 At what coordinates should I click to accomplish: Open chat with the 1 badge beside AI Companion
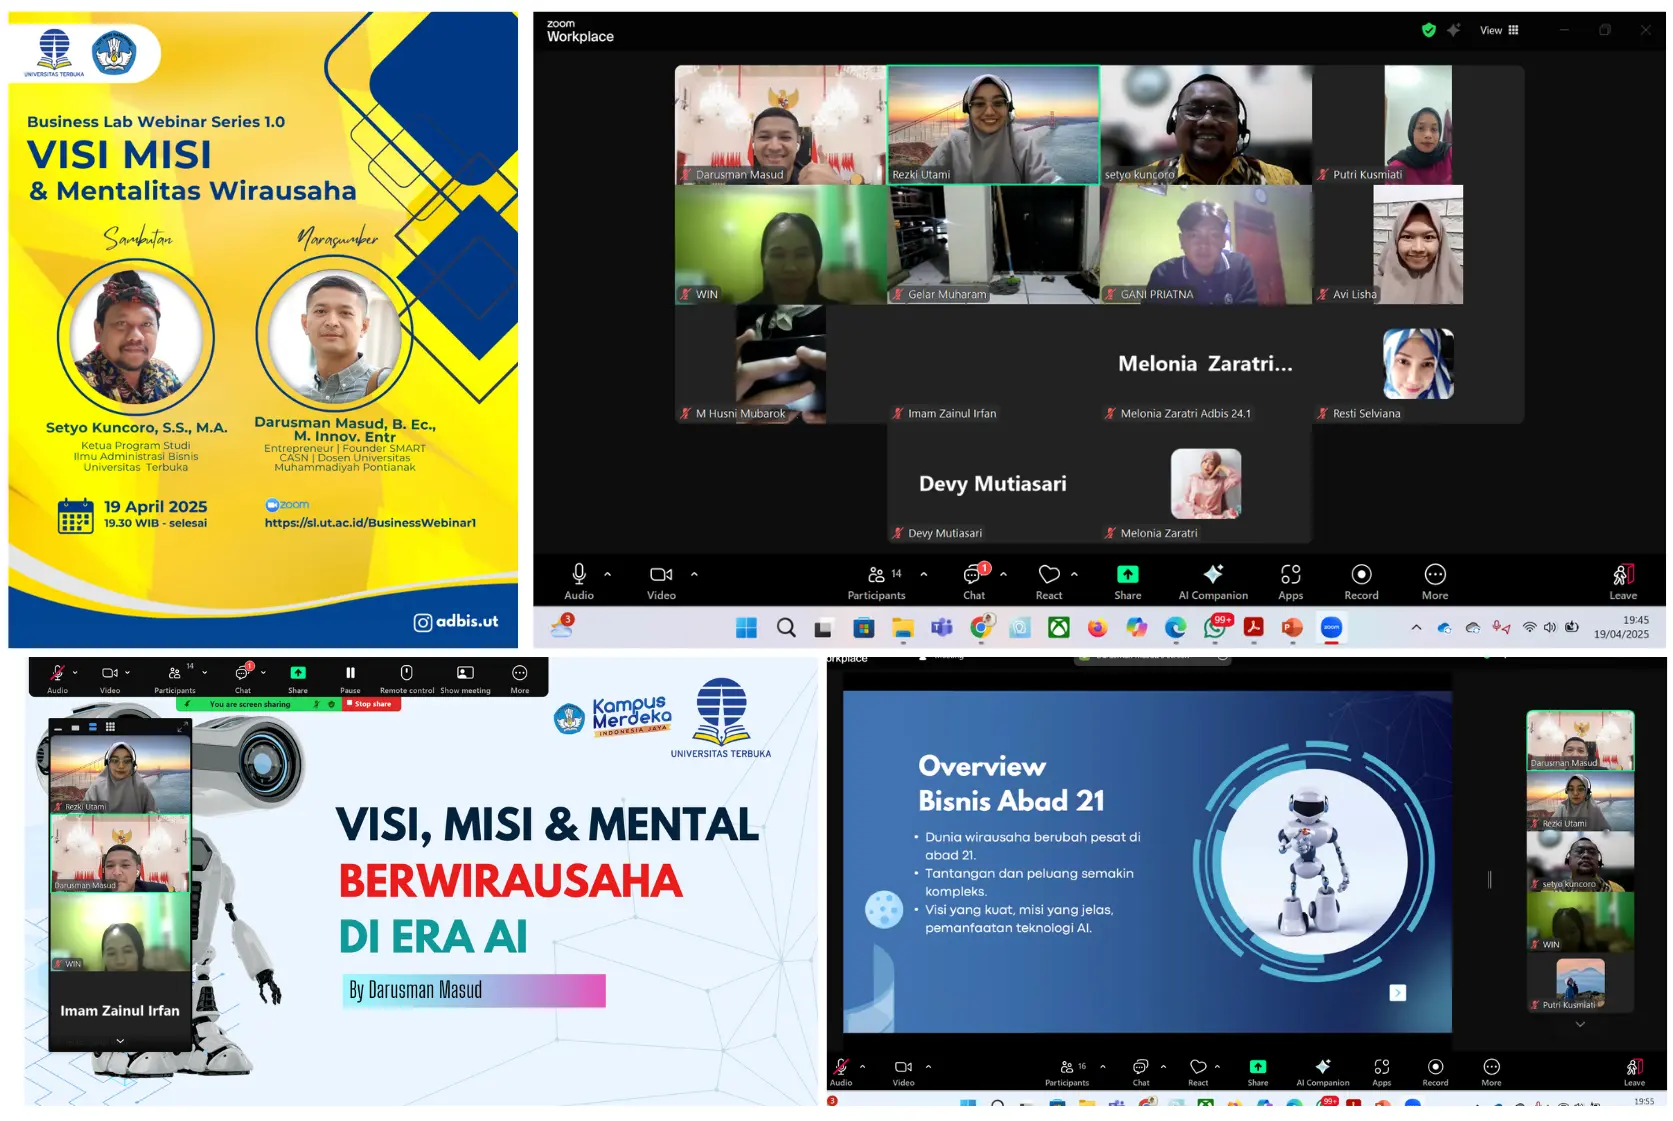[973, 580]
